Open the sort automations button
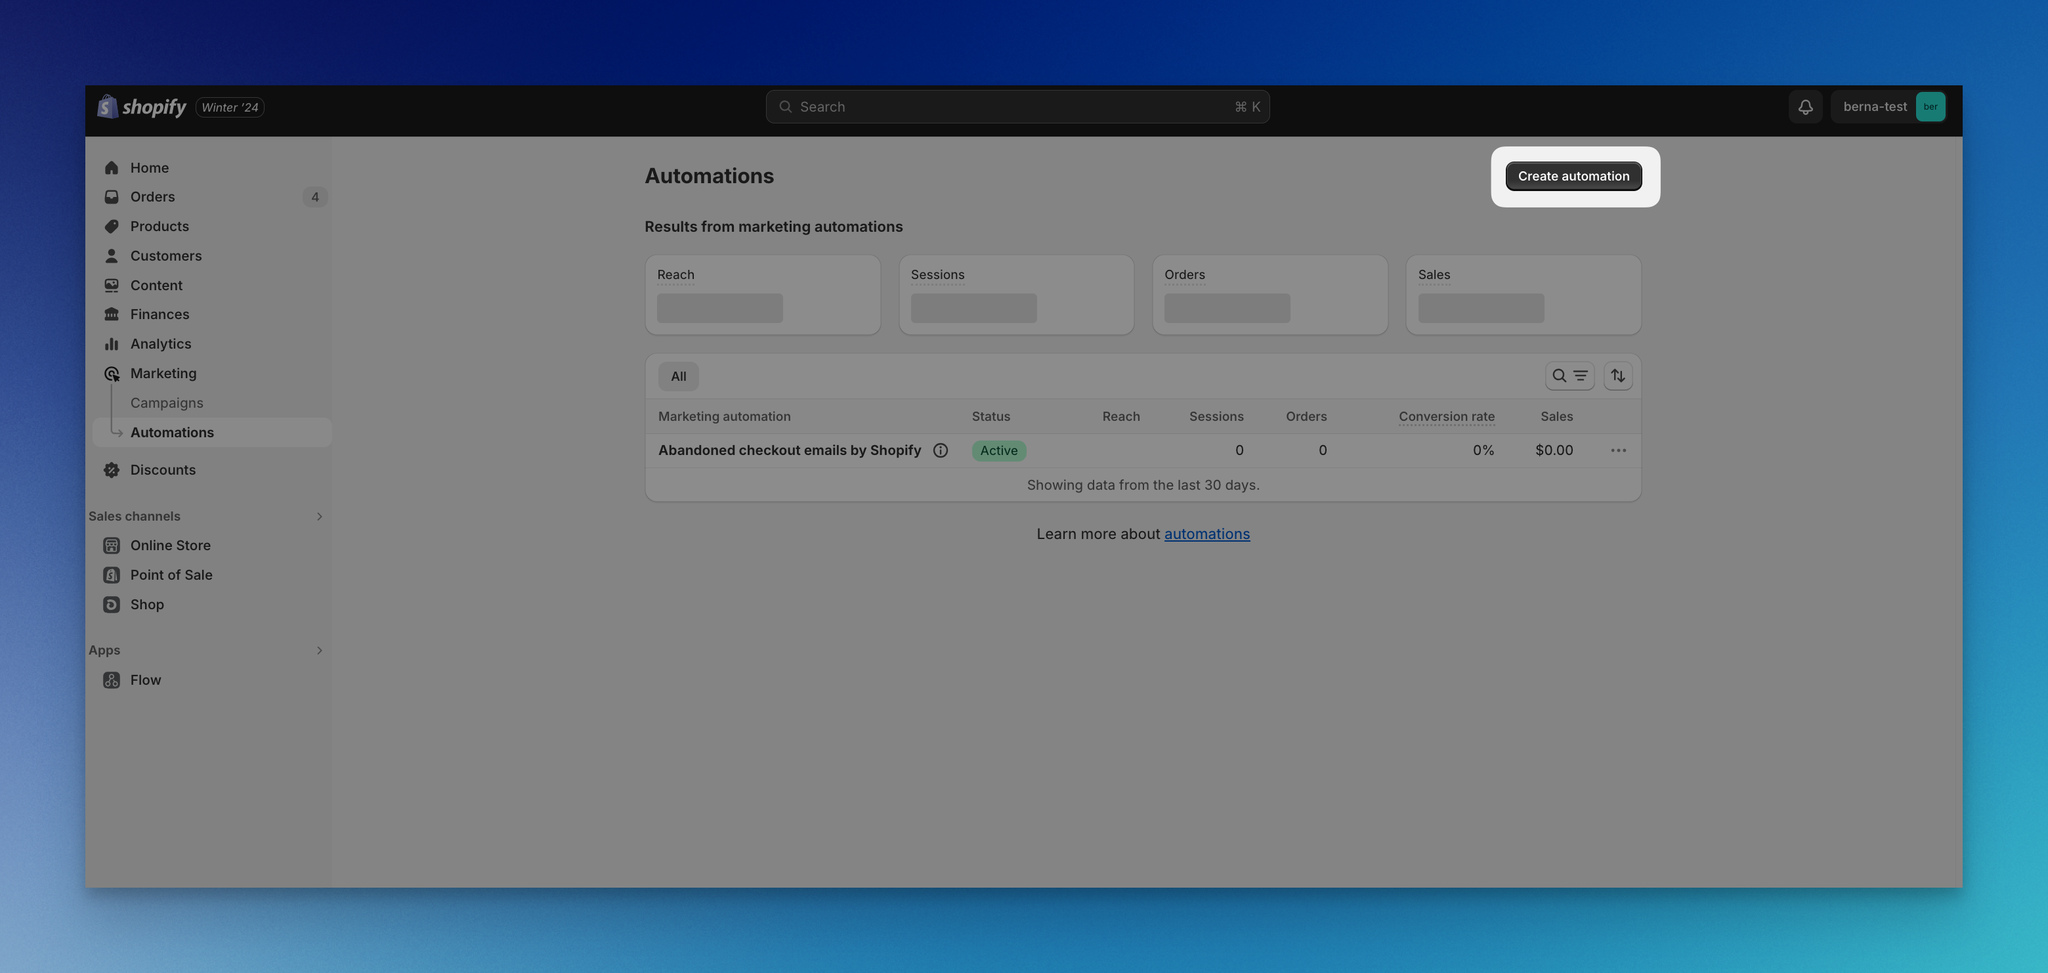This screenshot has width=2048, height=973. 1617,376
